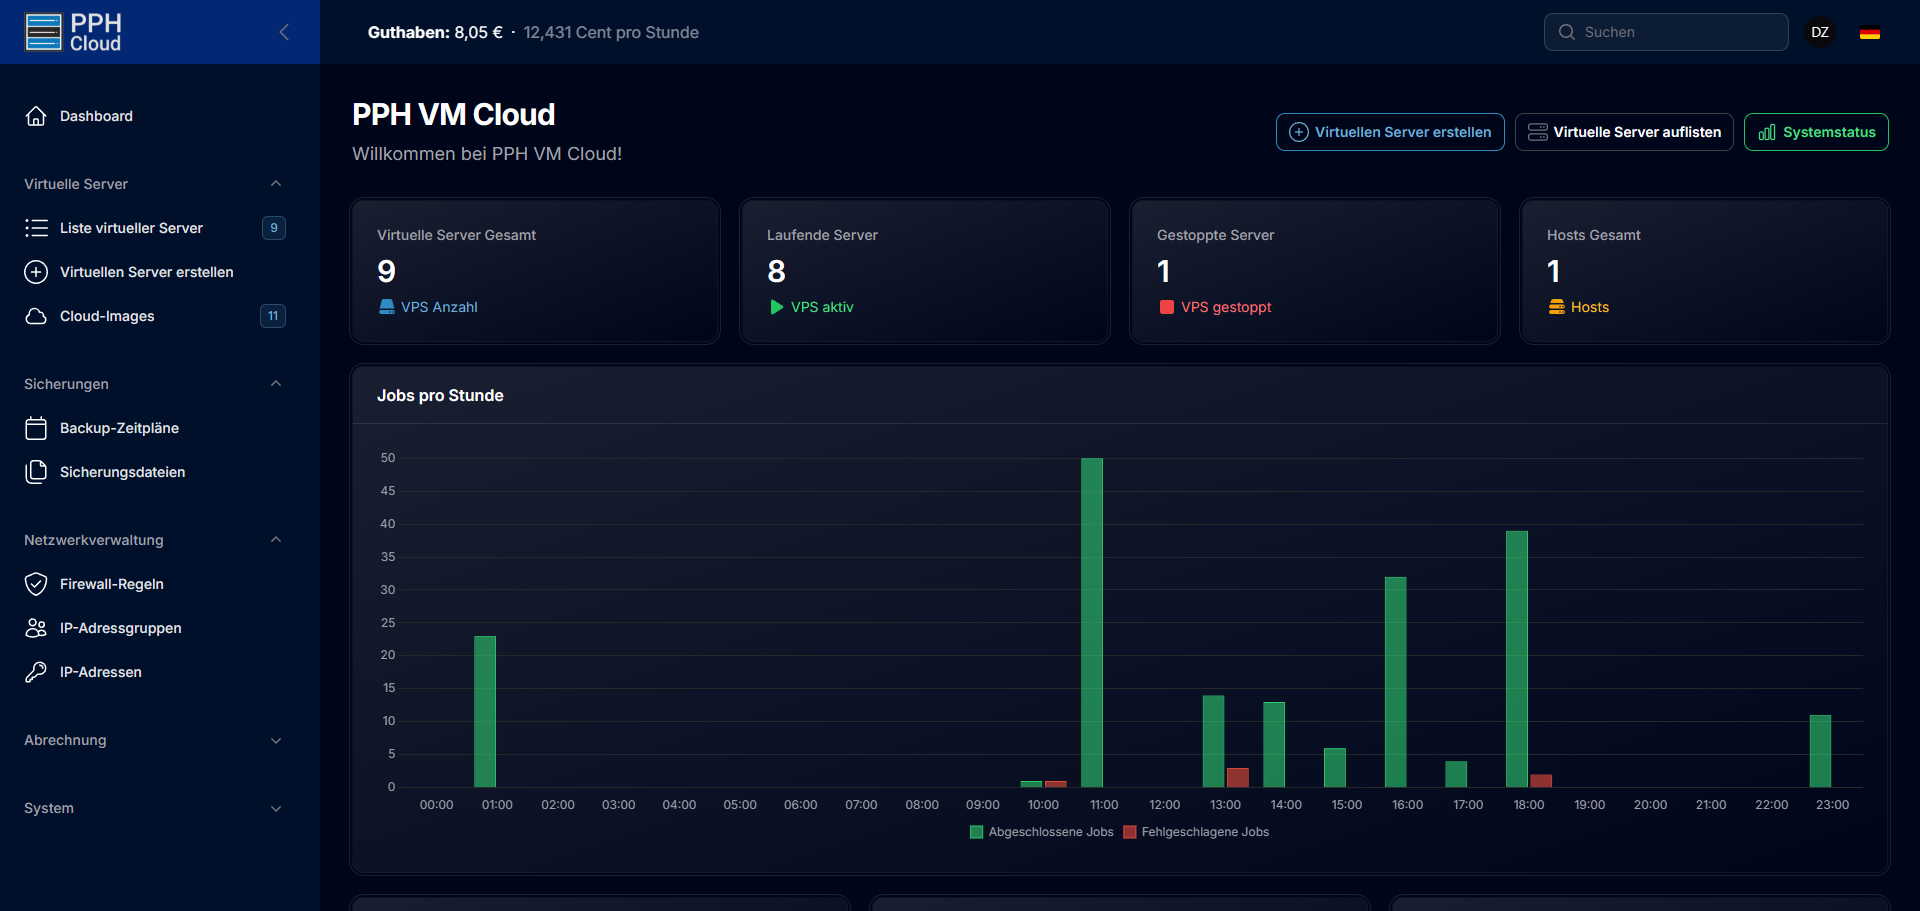
Task: Open Backup-Zeitpläne via calendar icon
Action: click(37, 427)
